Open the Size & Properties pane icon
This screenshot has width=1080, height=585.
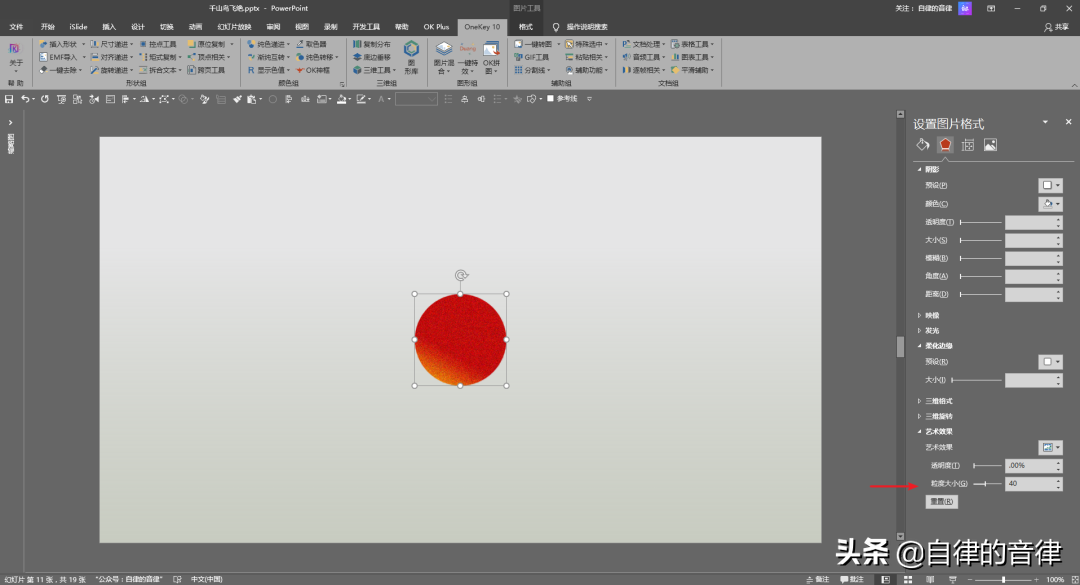[968, 145]
